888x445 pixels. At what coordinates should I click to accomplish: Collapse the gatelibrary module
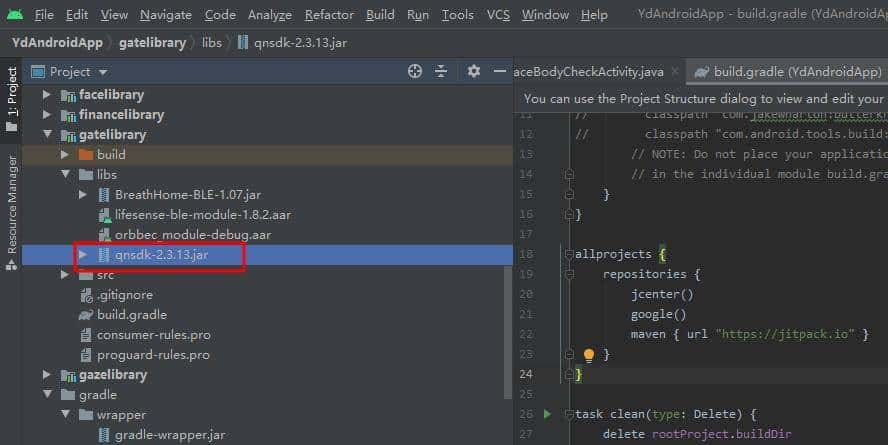[47, 134]
